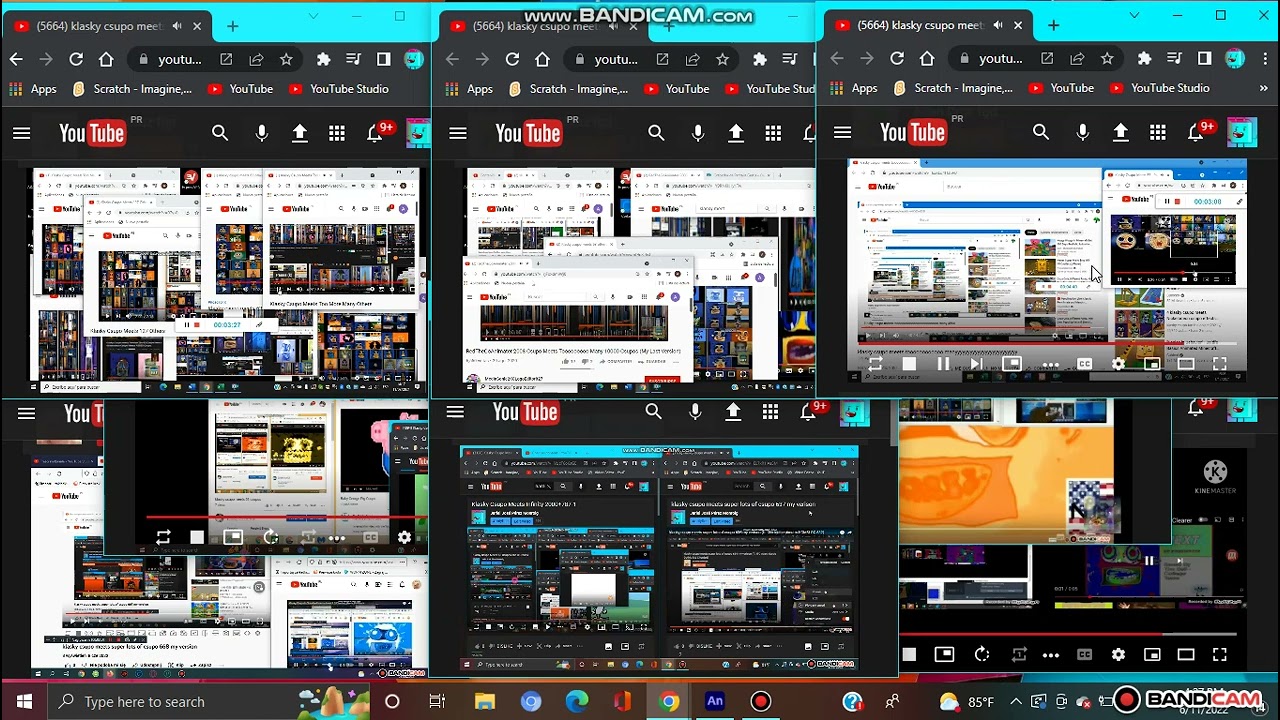Viewport: 1280px width, 720px height.
Task: Open Microsoft Edge from the taskbar
Action: pyautogui.click(x=577, y=701)
